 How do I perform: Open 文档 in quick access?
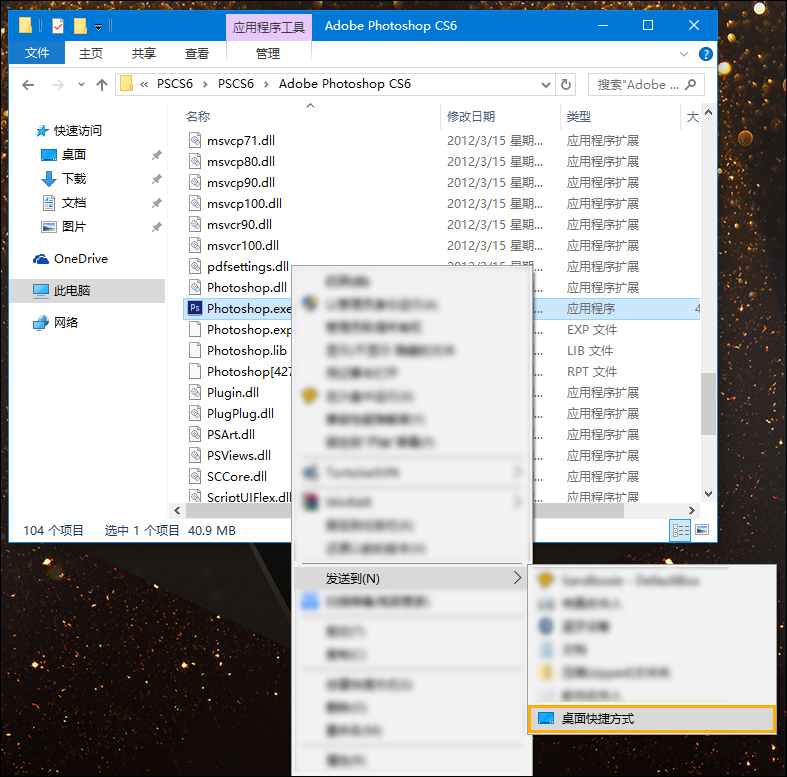63,203
